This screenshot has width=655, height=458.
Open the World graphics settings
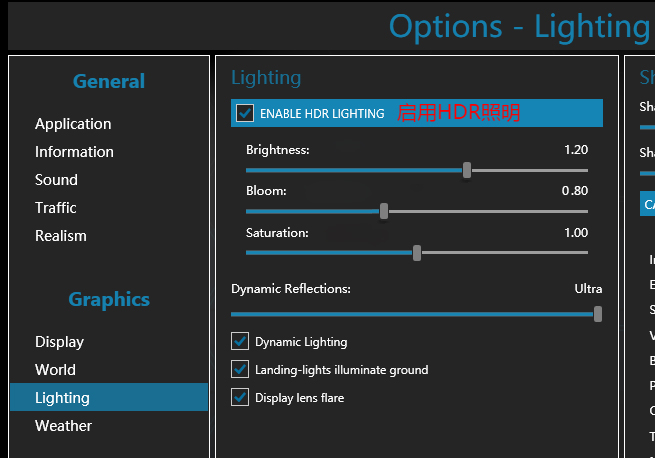point(55,370)
